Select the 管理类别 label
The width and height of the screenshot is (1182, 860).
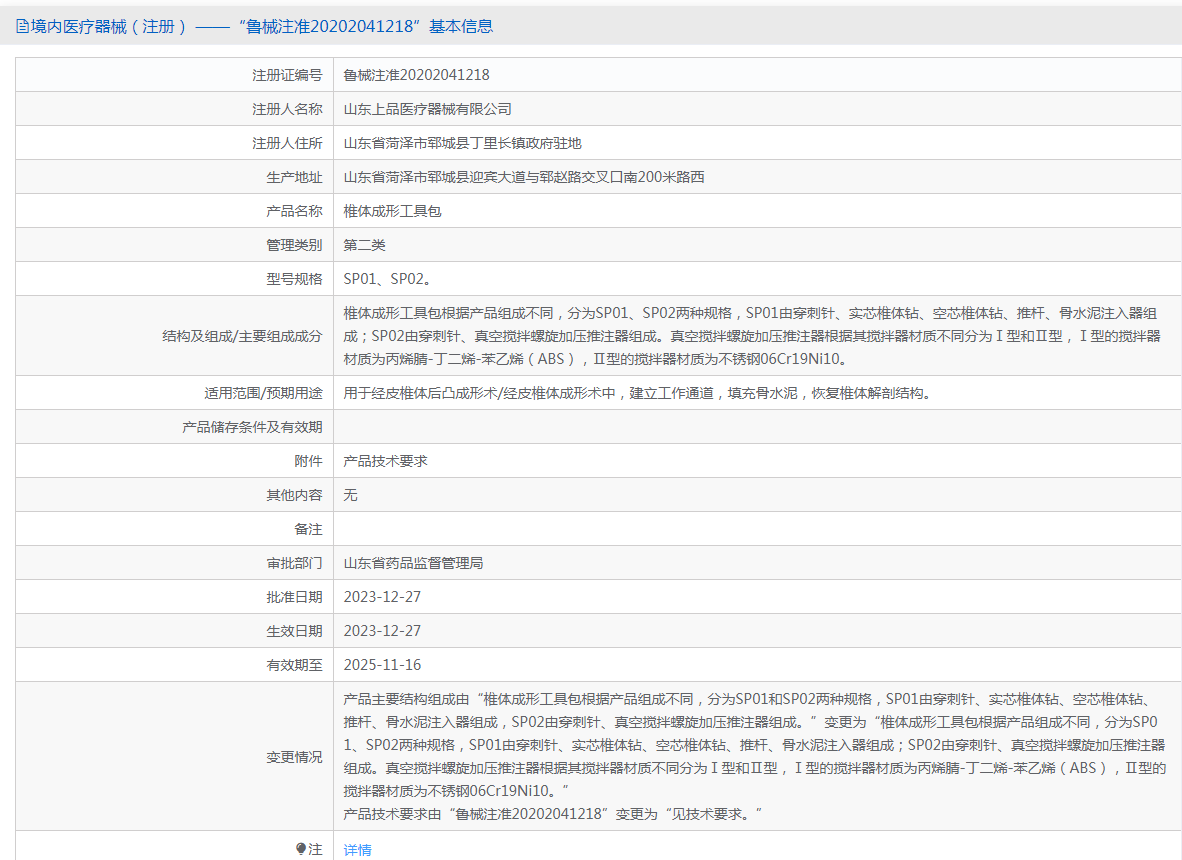[x=294, y=245]
